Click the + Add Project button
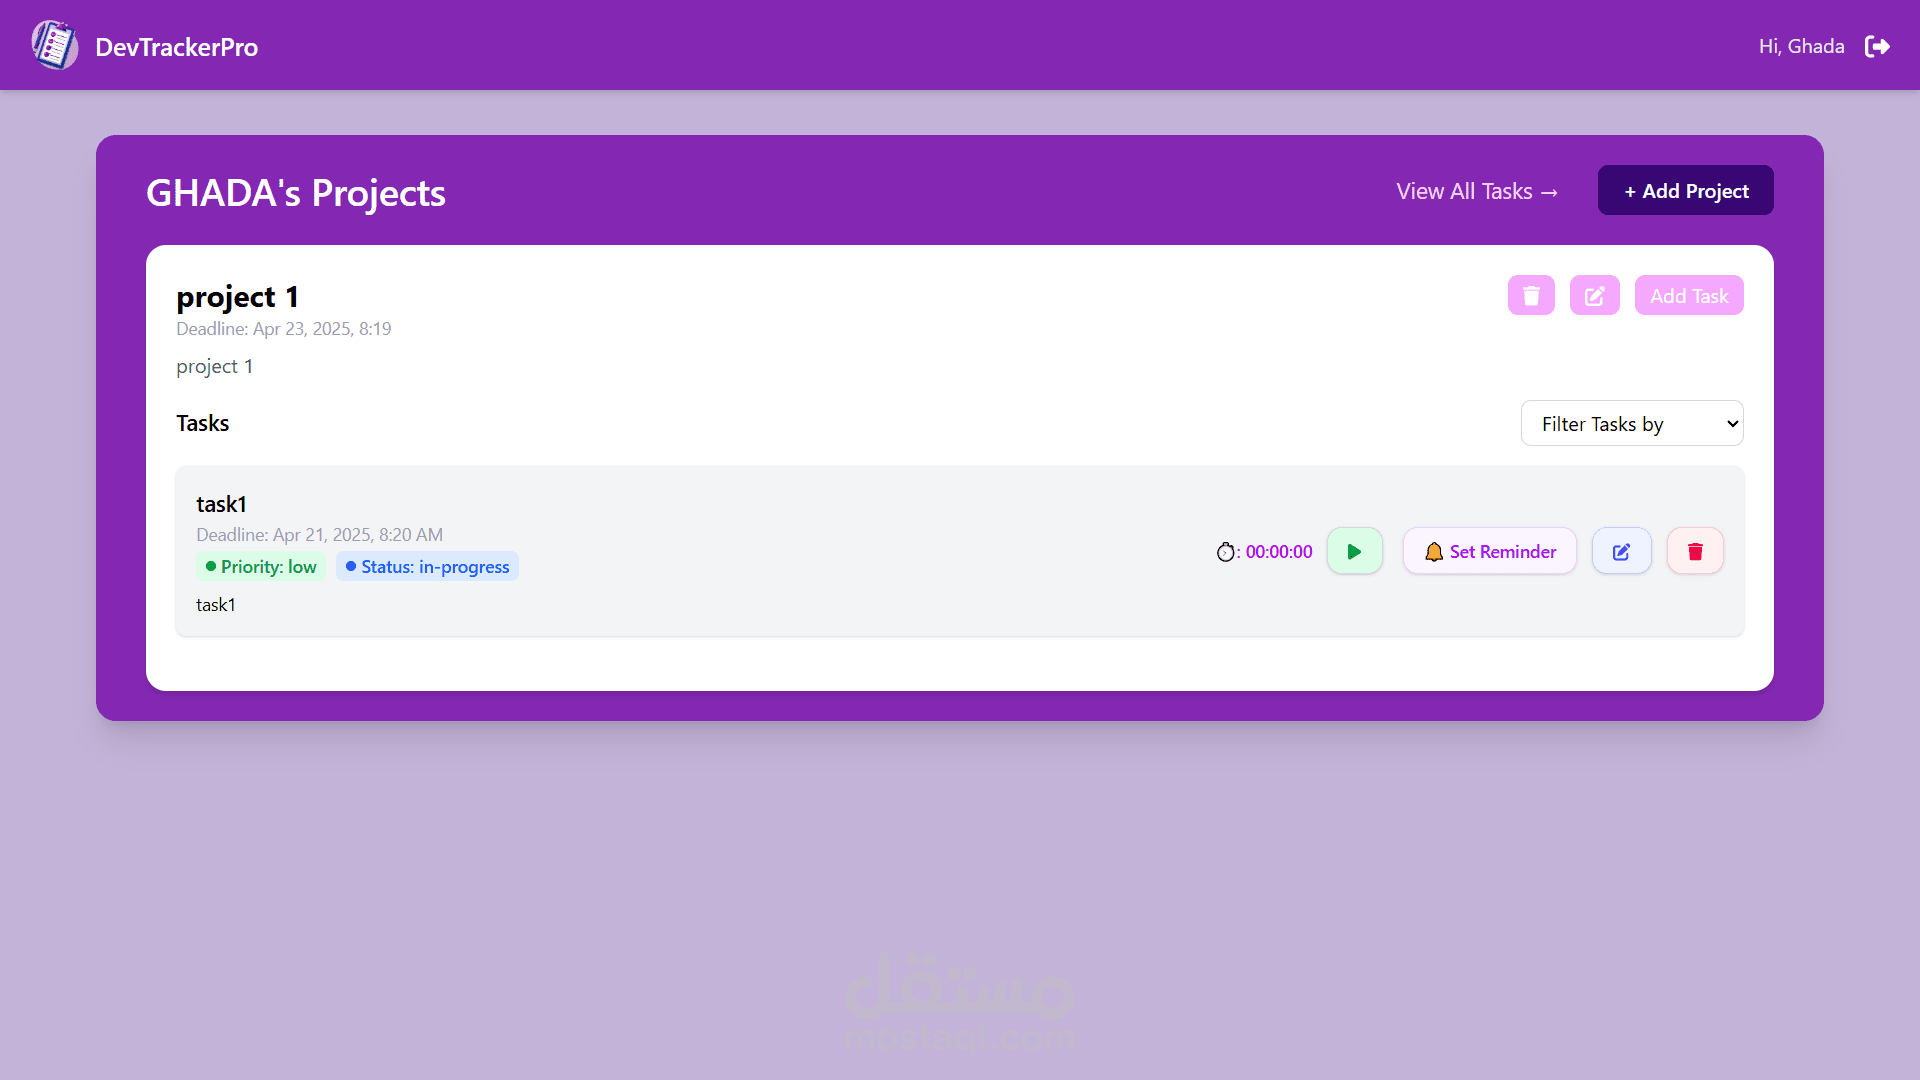Screen dimensions: 1920x1080 click(1685, 191)
